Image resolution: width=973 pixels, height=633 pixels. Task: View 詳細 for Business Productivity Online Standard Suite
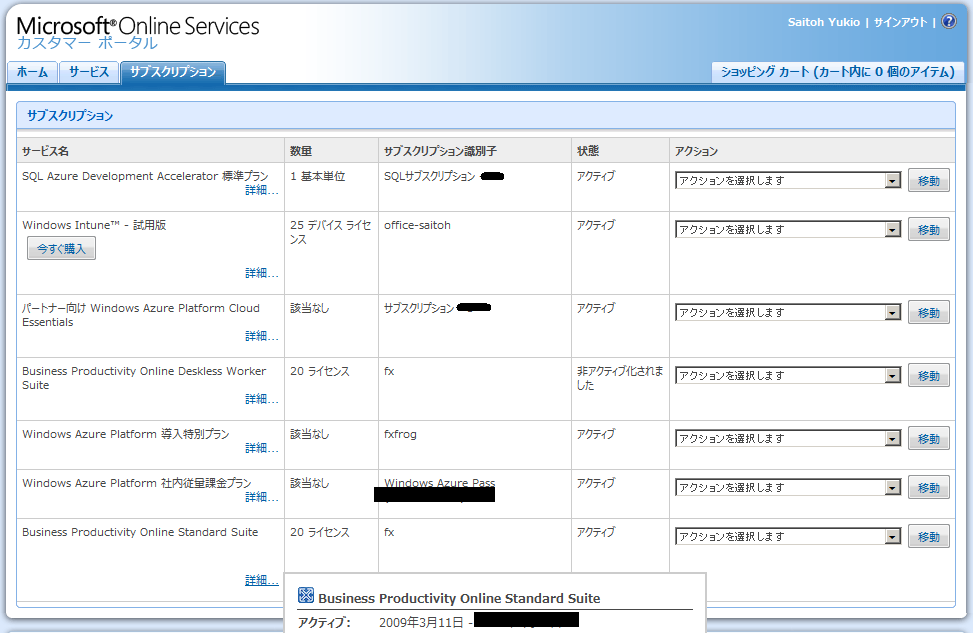[x=261, y=580]
